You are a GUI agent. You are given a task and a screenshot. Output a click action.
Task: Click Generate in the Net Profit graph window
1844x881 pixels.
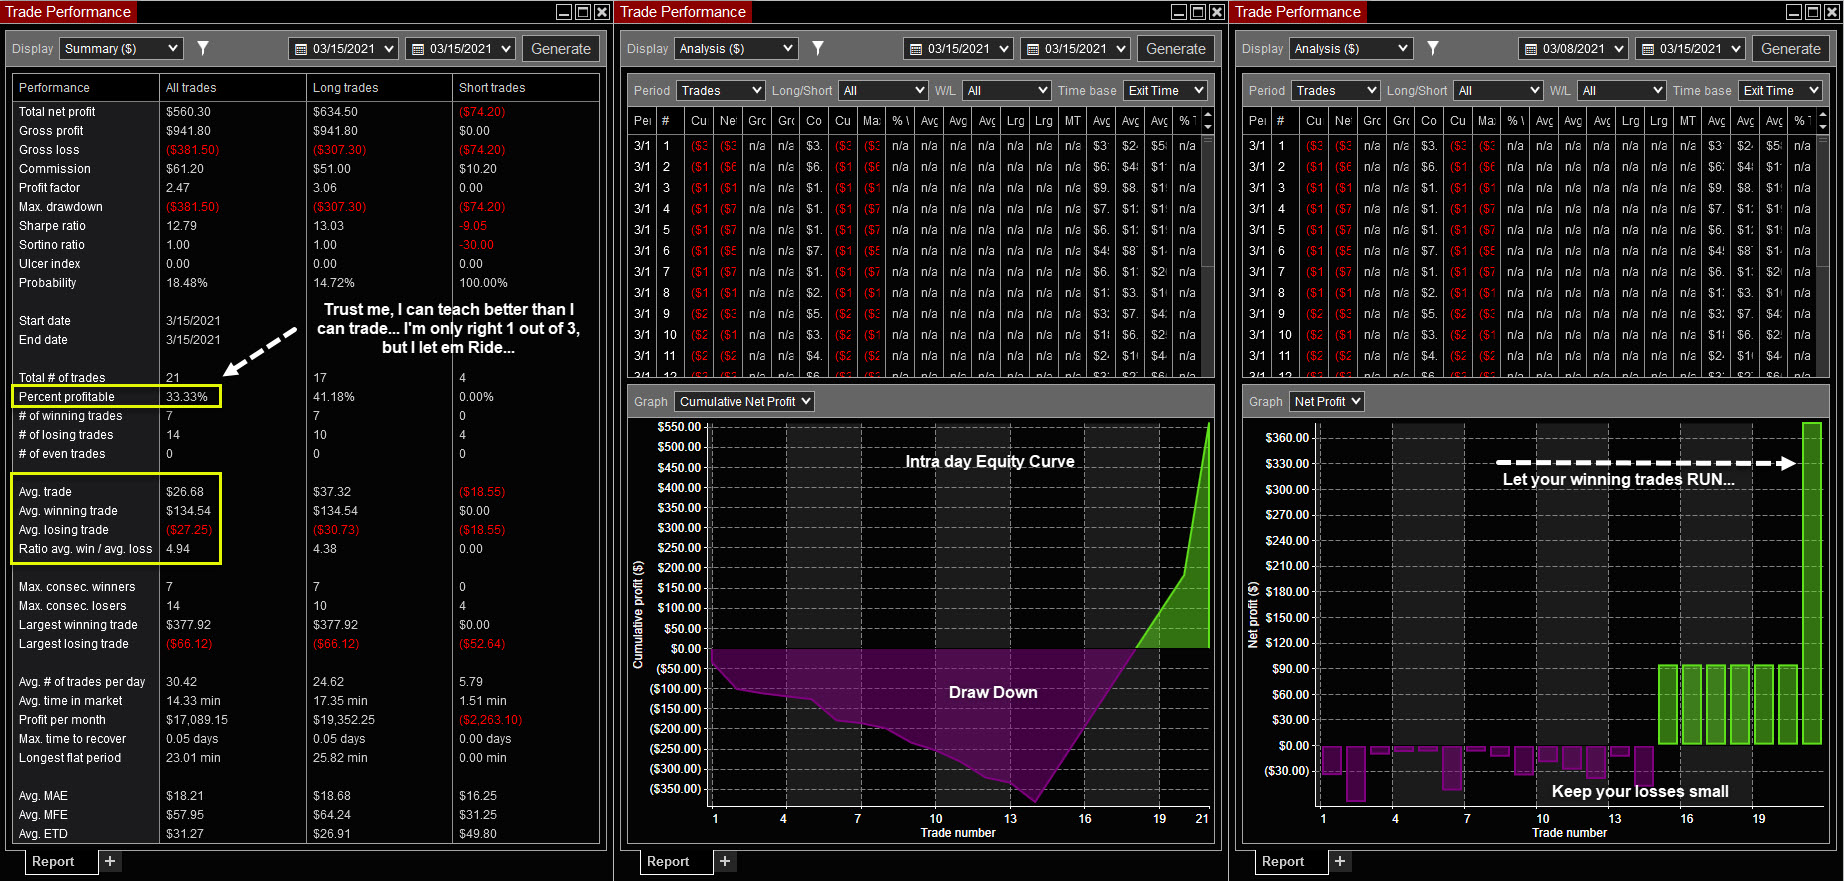click(1791, 48)
